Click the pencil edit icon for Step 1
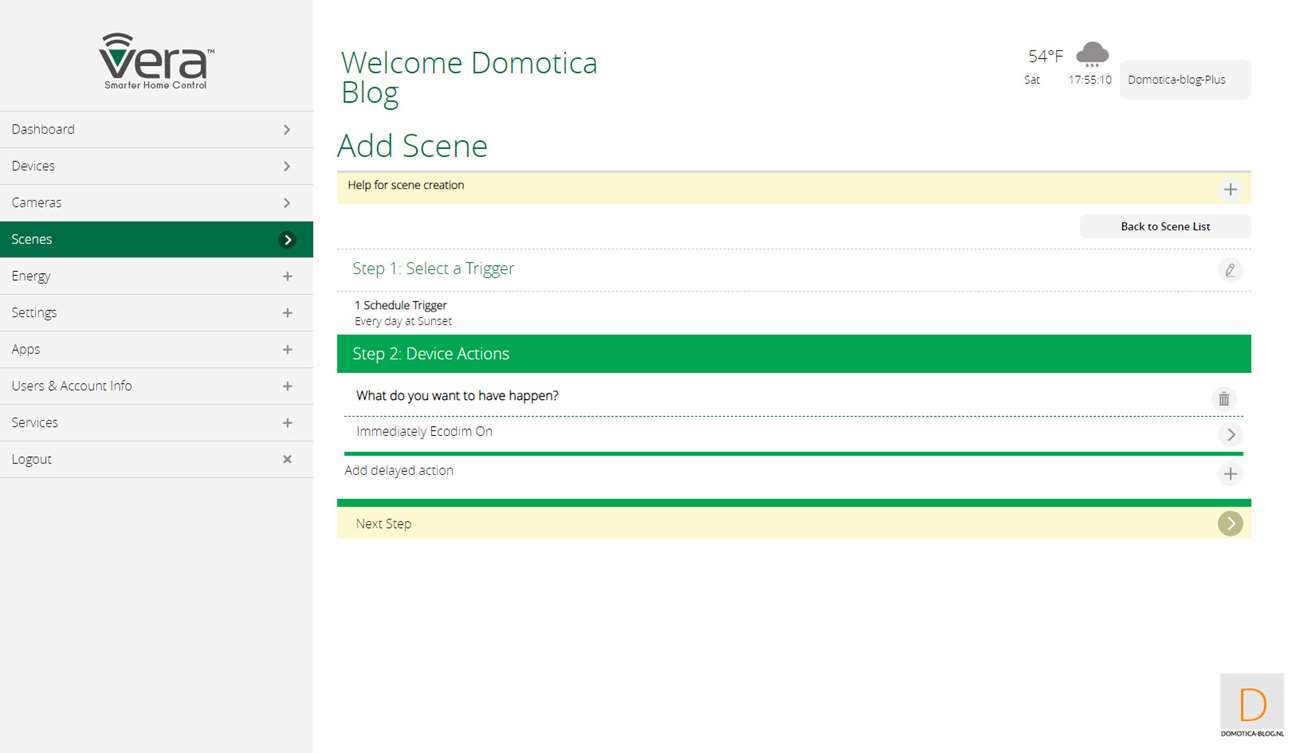This screenshot has width=1300, height=753. pyautogui.click(x=1230, y=270)
